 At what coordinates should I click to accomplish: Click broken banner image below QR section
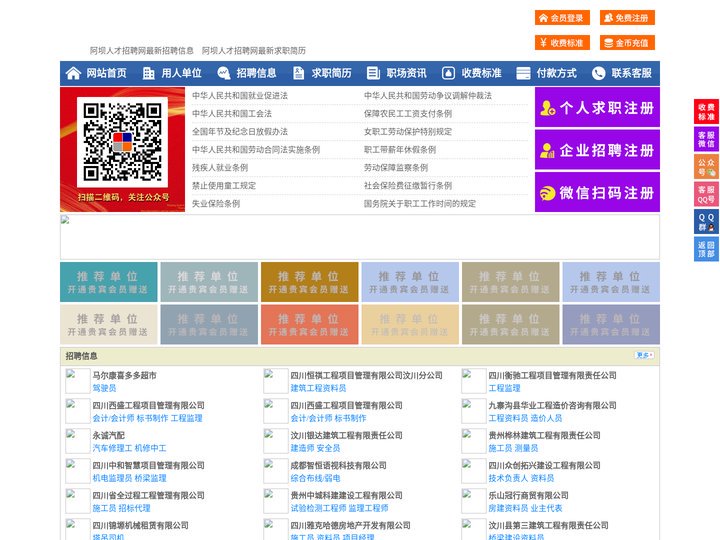[360, 237]
